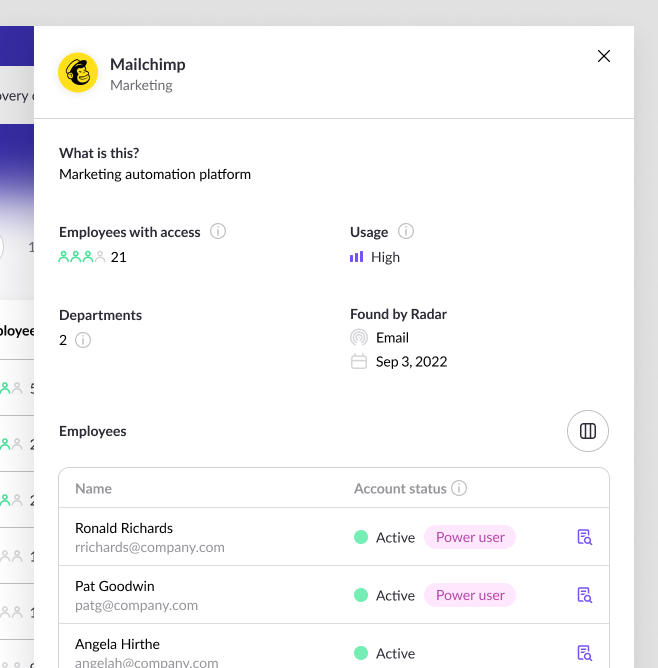Click the Name column header
This screenshot has width=658, height=668.
pyautogui.click(x=93, y=488)
